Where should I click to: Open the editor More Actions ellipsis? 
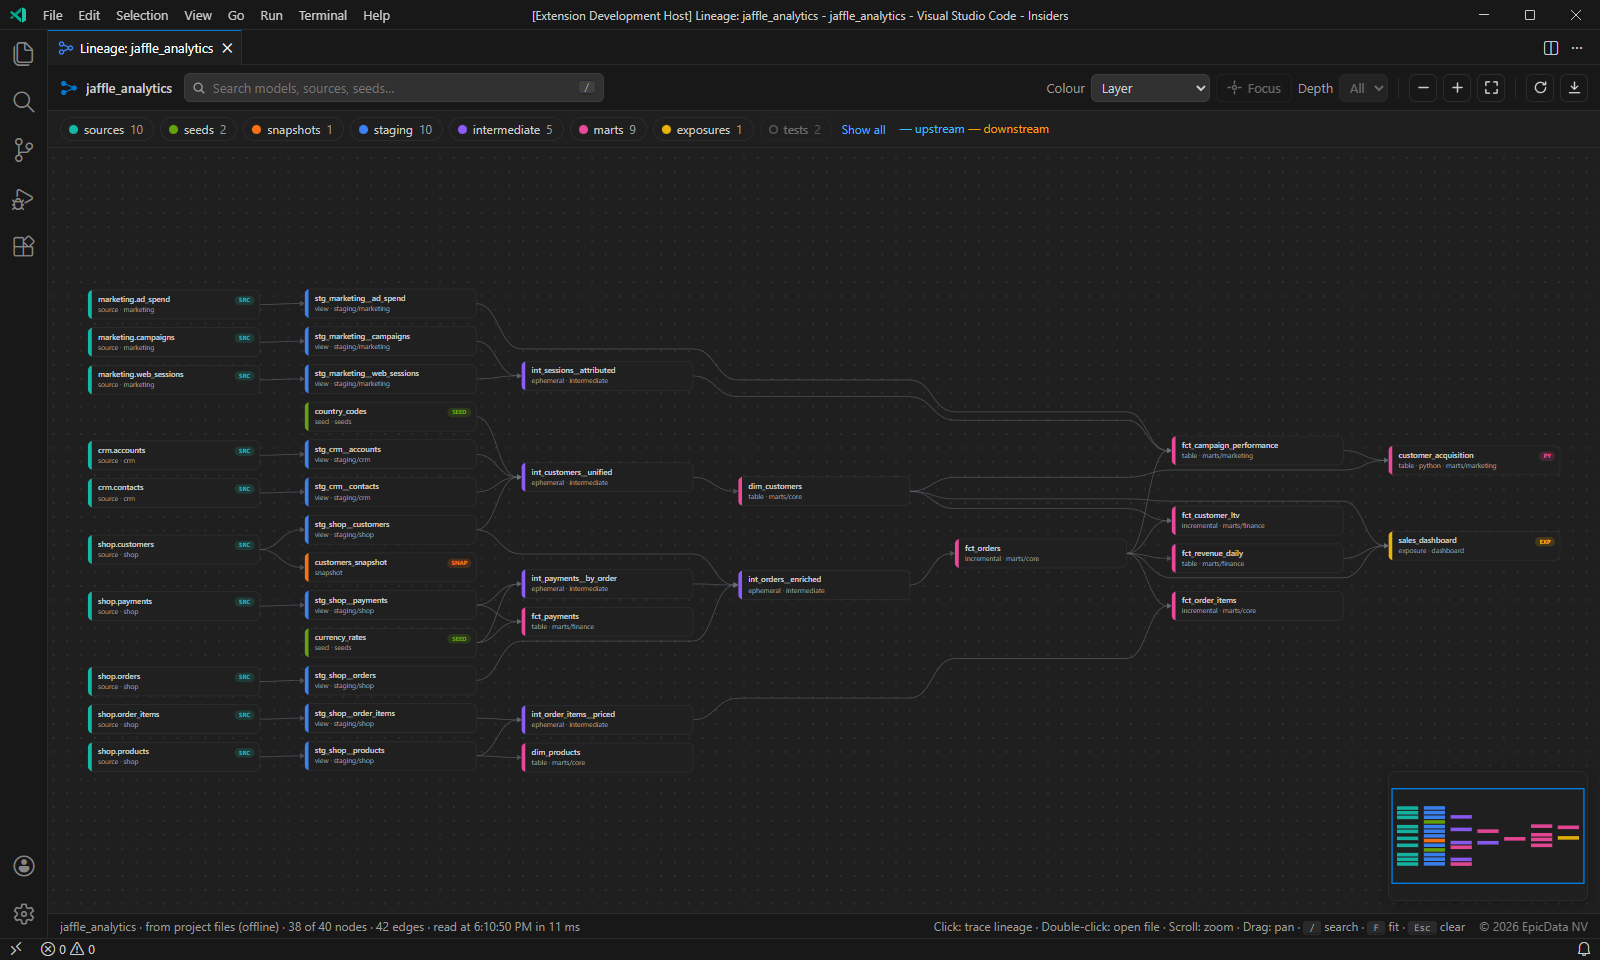tap(1577, 48)
